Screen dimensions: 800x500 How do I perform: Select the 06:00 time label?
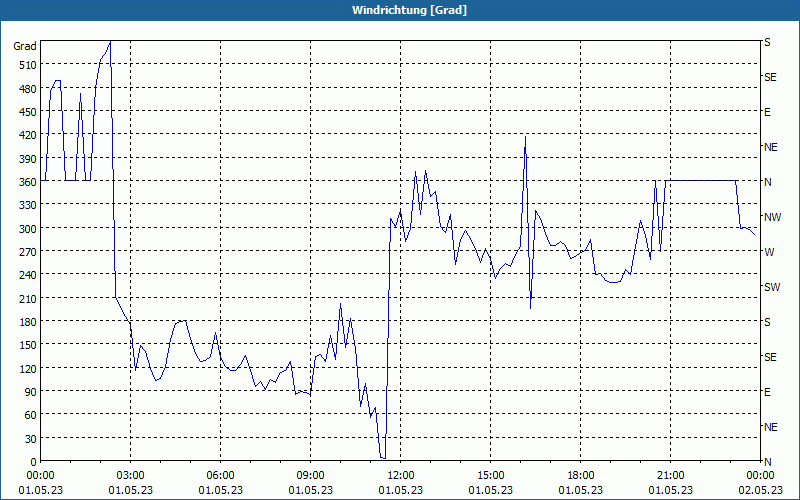point(220,476)
